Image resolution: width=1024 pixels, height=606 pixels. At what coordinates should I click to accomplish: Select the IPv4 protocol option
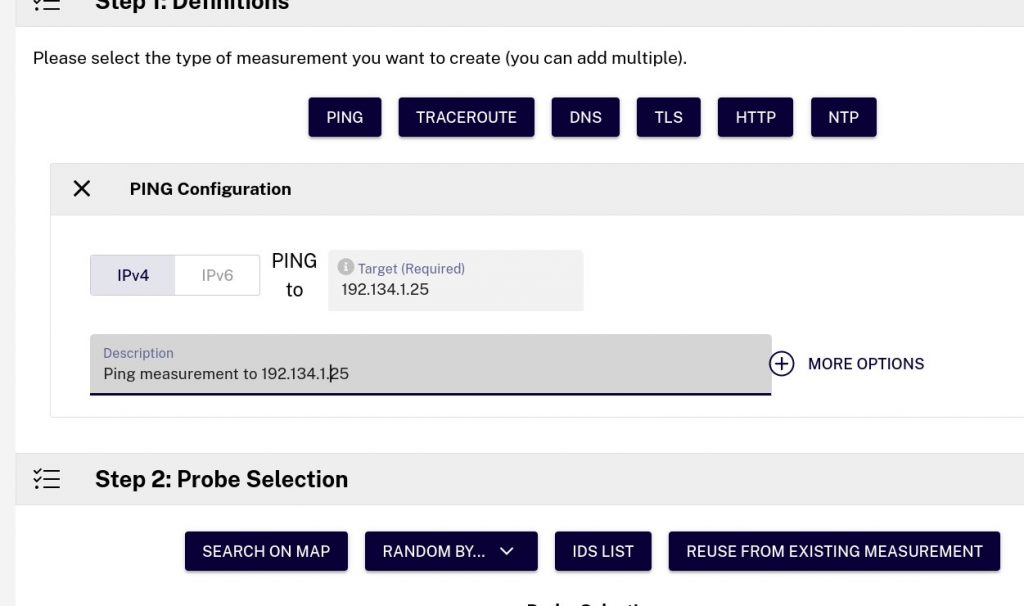pos(132,275)
